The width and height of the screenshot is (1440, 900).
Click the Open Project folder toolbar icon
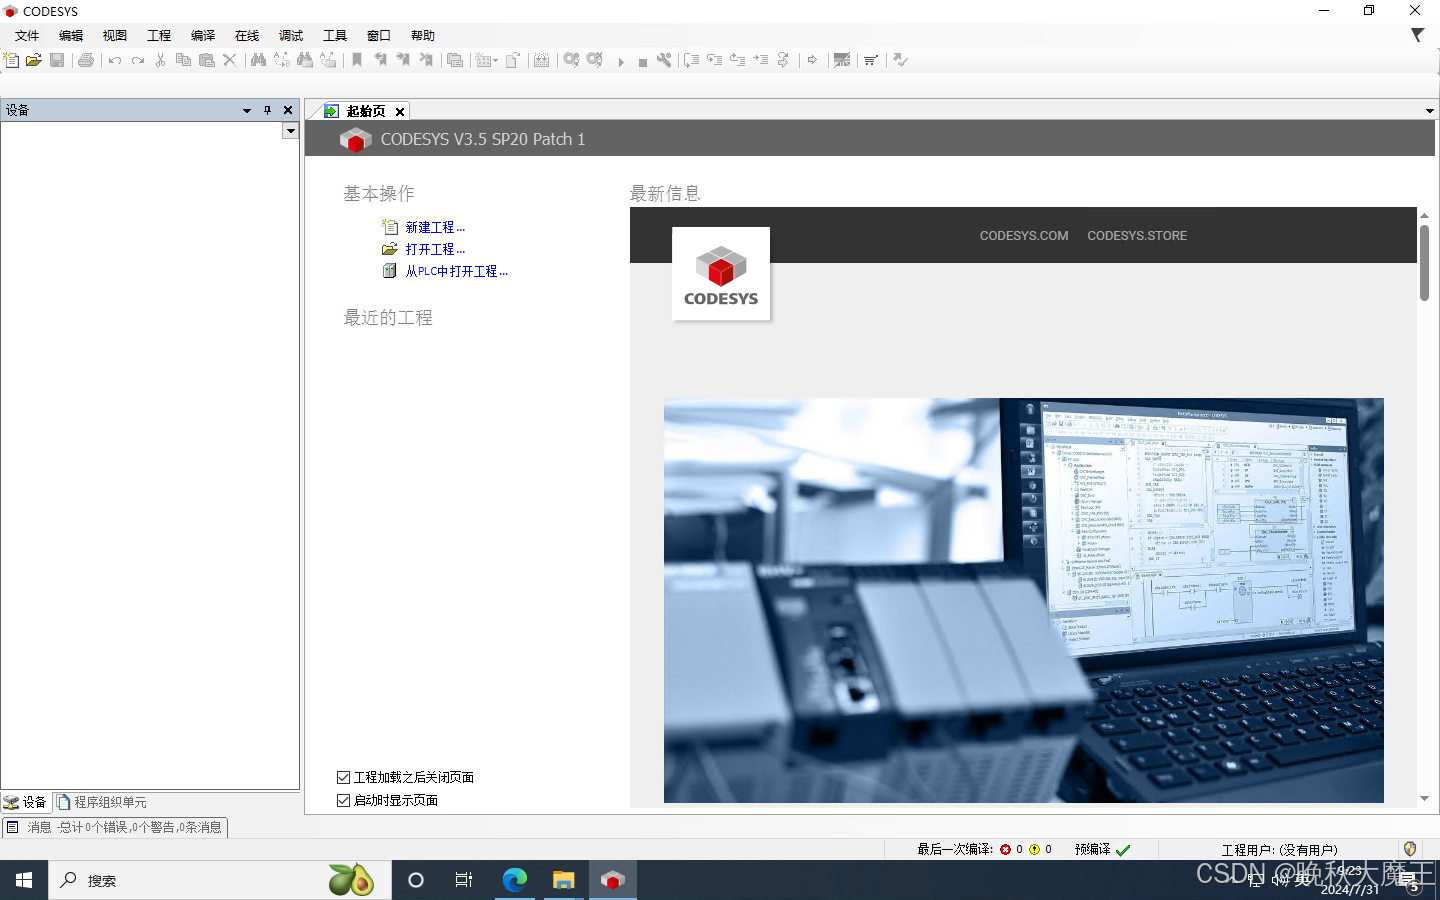point(34,60)
